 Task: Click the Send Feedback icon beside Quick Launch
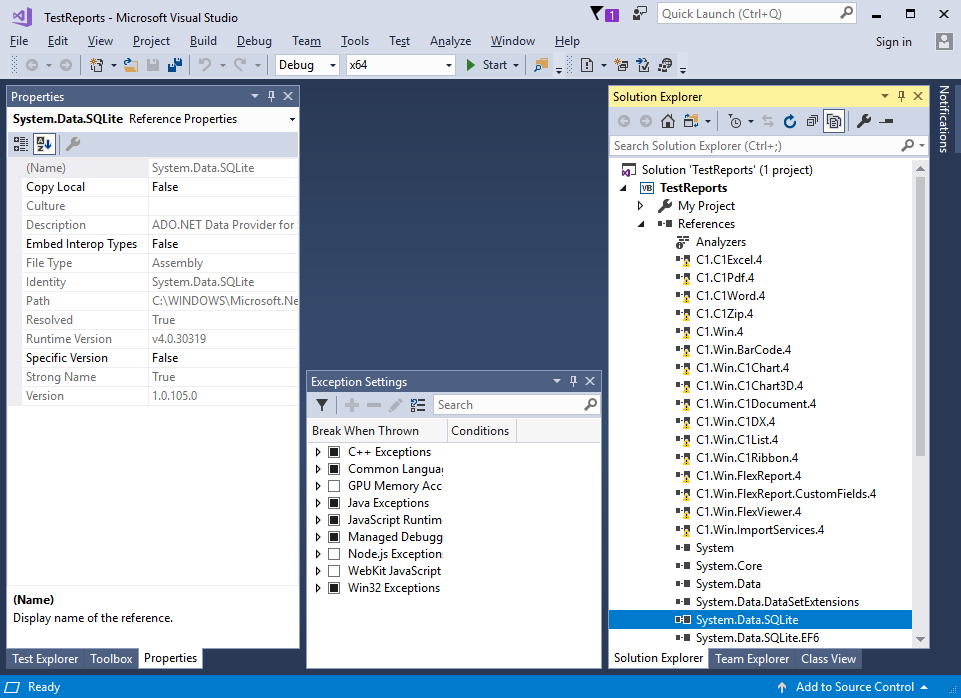(x=639, y=14)
